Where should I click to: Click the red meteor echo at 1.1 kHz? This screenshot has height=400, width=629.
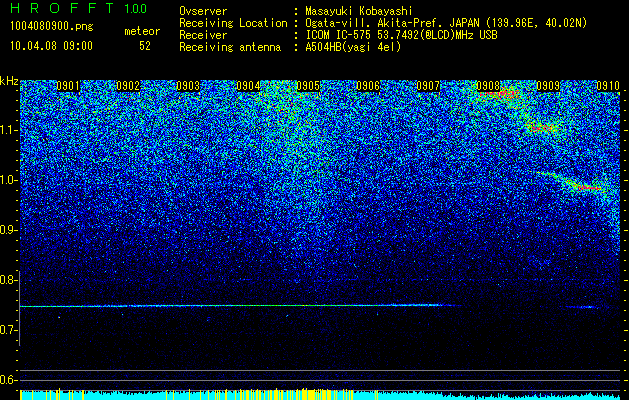tap(542, 128)
